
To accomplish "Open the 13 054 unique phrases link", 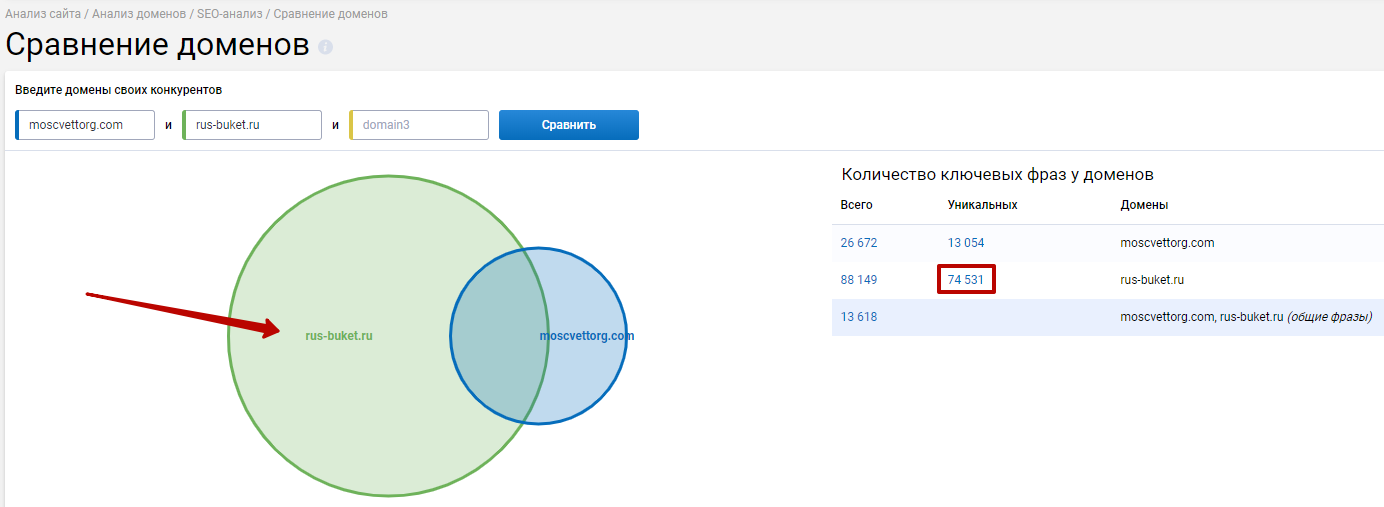I will tap(966, 243).
